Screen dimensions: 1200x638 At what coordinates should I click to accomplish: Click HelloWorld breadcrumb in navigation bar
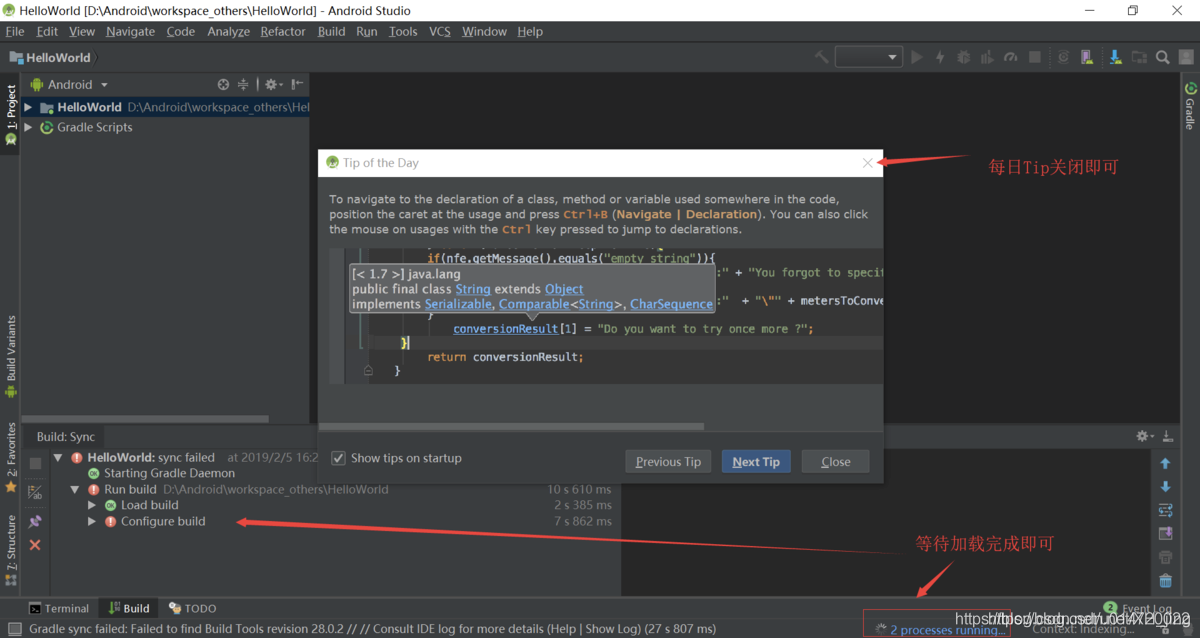tap(50, 57)
